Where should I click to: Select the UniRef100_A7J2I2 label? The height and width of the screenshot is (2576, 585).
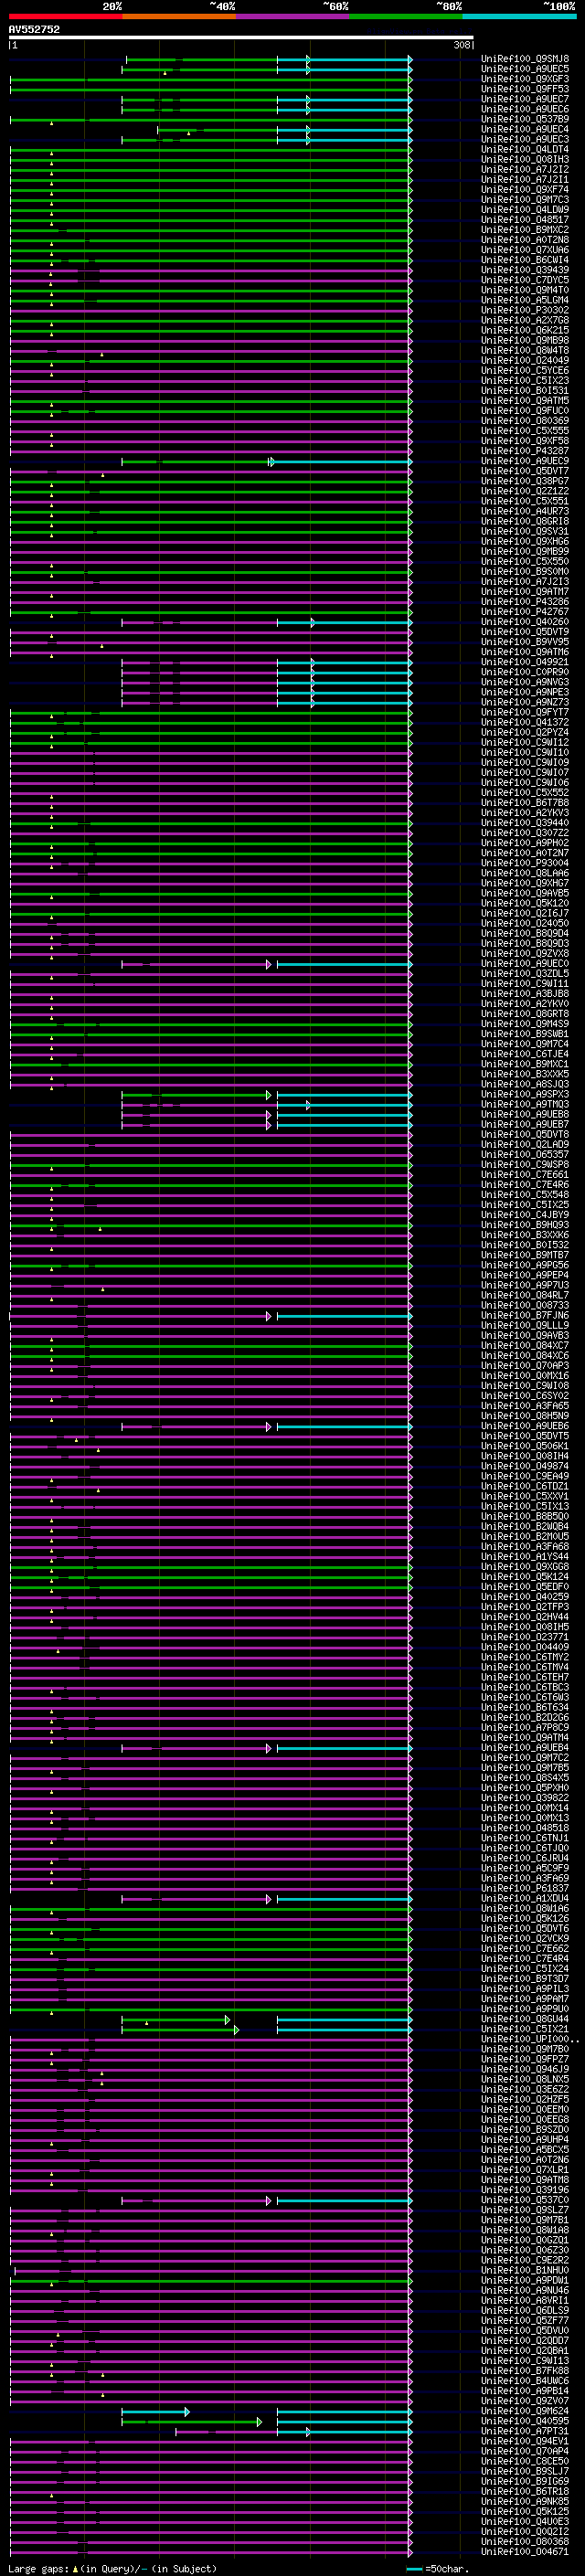(525, 169)
